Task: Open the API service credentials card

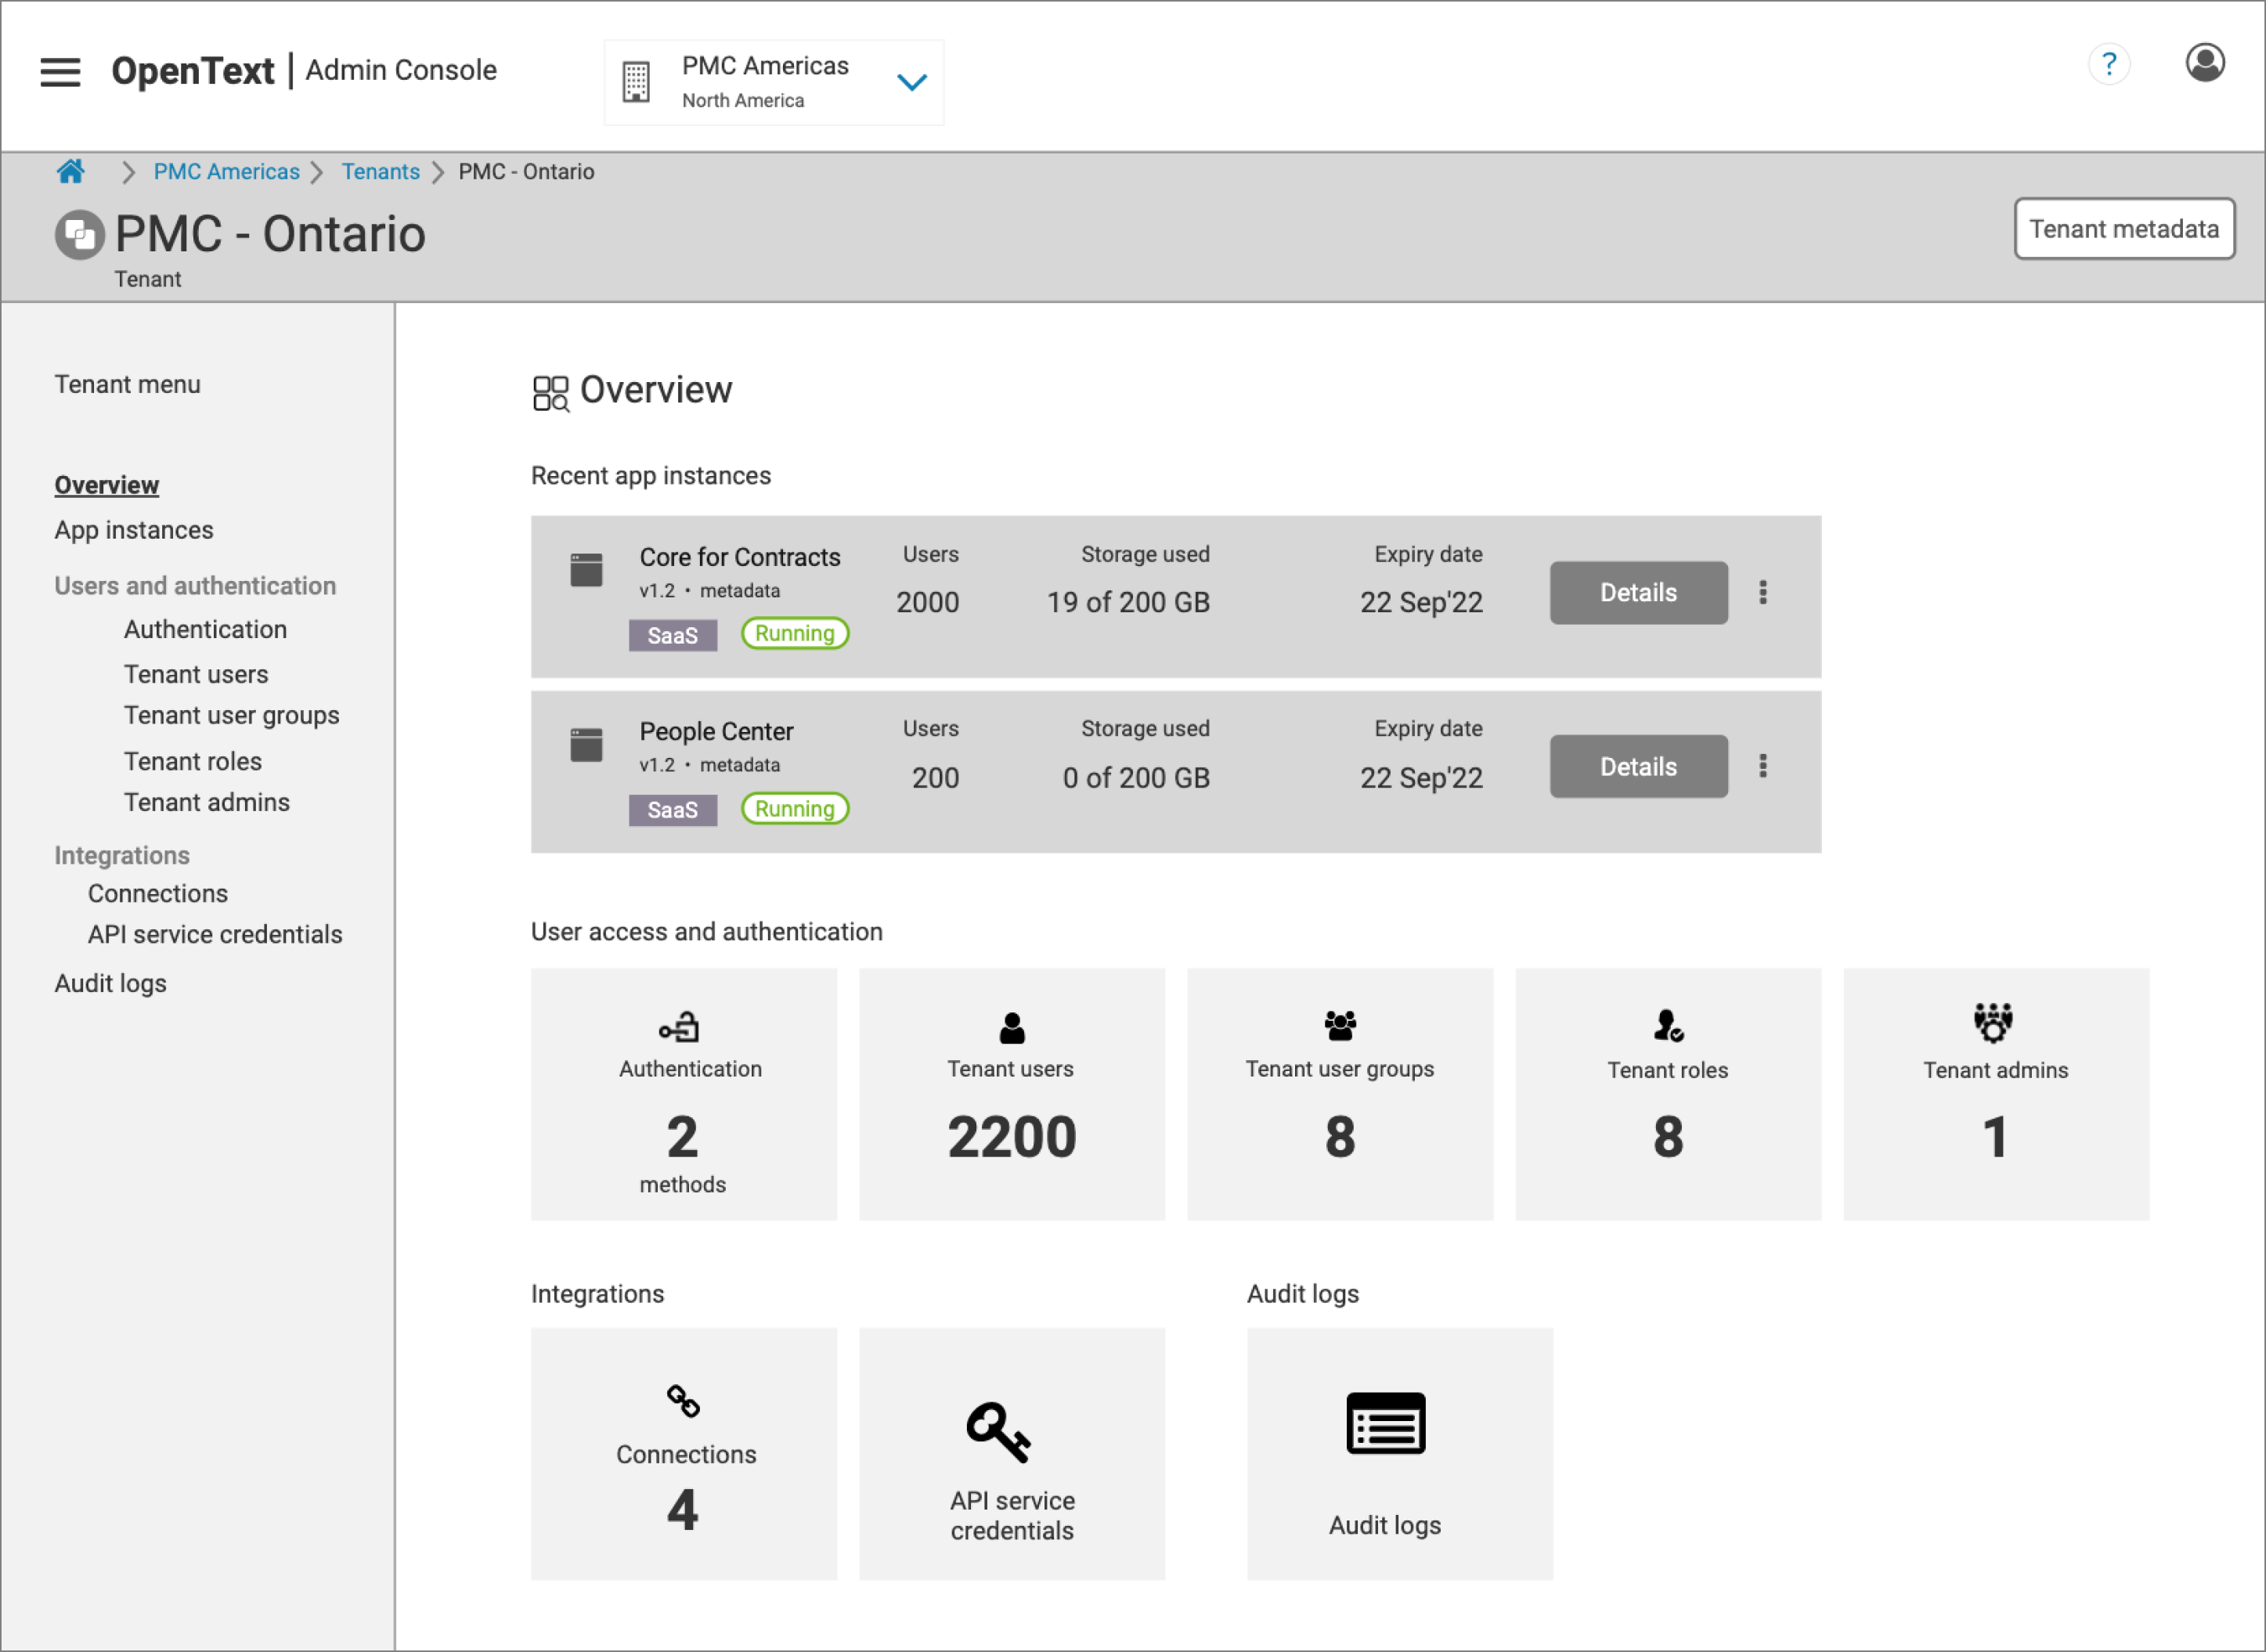Action: coord(1012,1454)
